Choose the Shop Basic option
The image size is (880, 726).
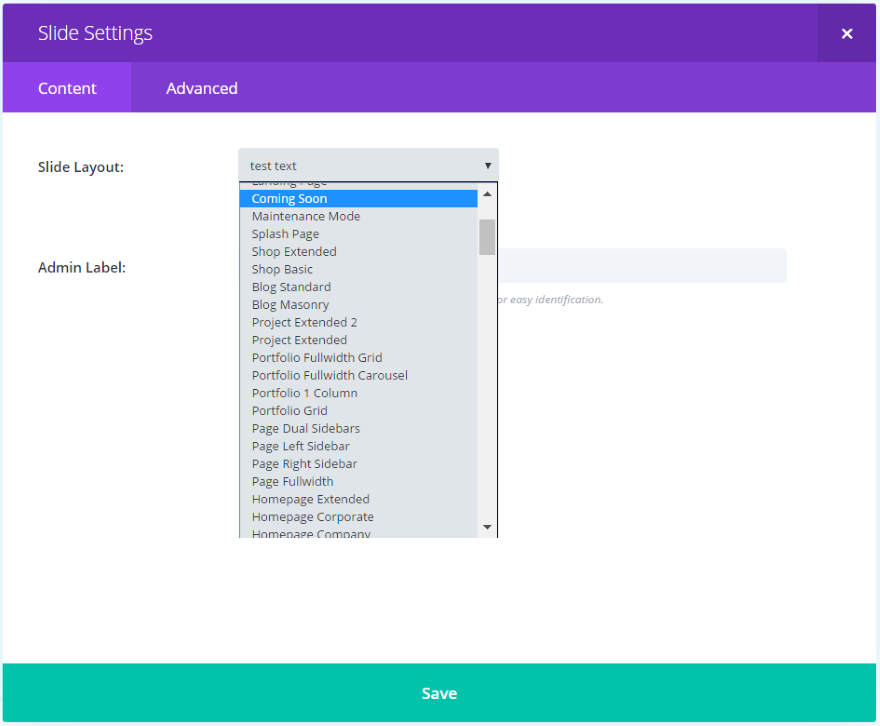(x=282, y=270)
